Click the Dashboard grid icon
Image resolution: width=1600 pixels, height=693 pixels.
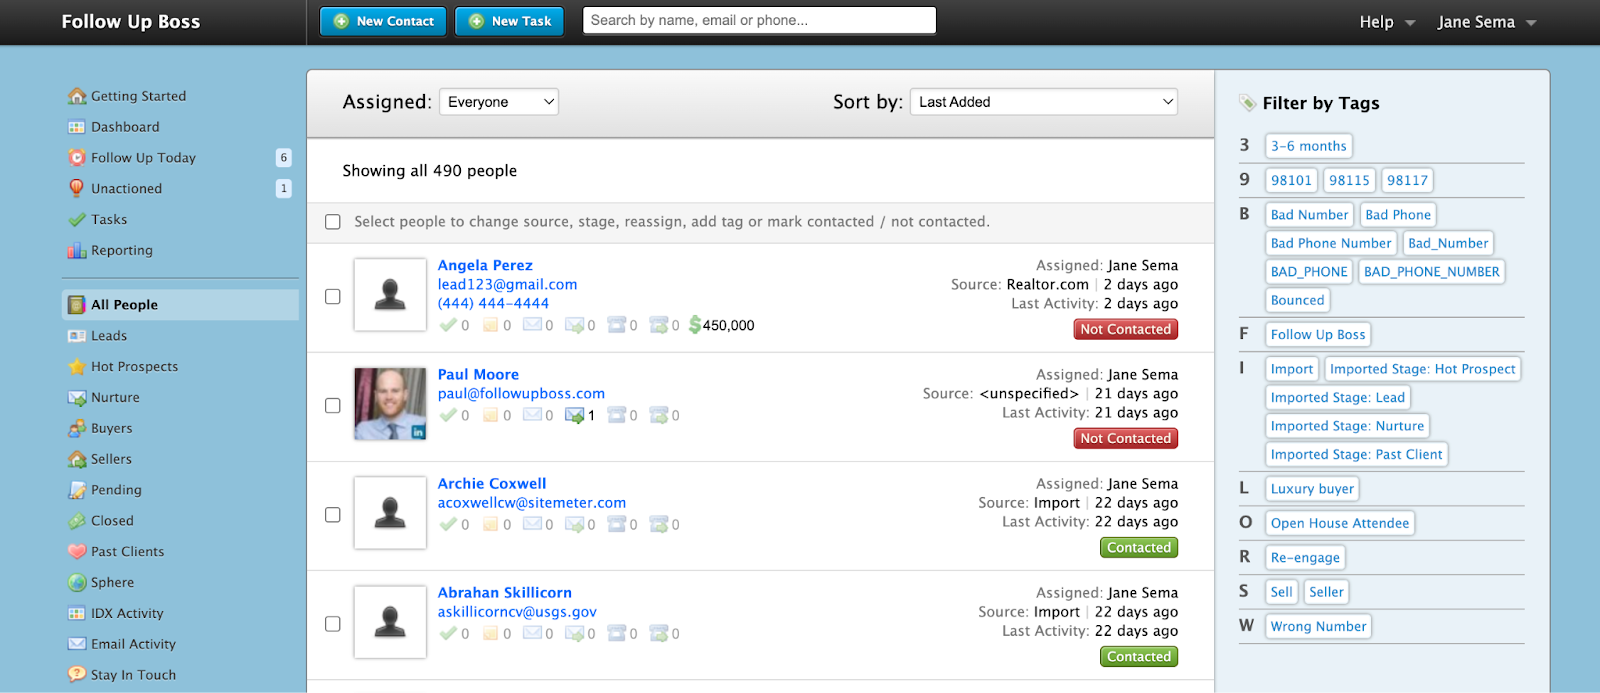pos(77,127)
